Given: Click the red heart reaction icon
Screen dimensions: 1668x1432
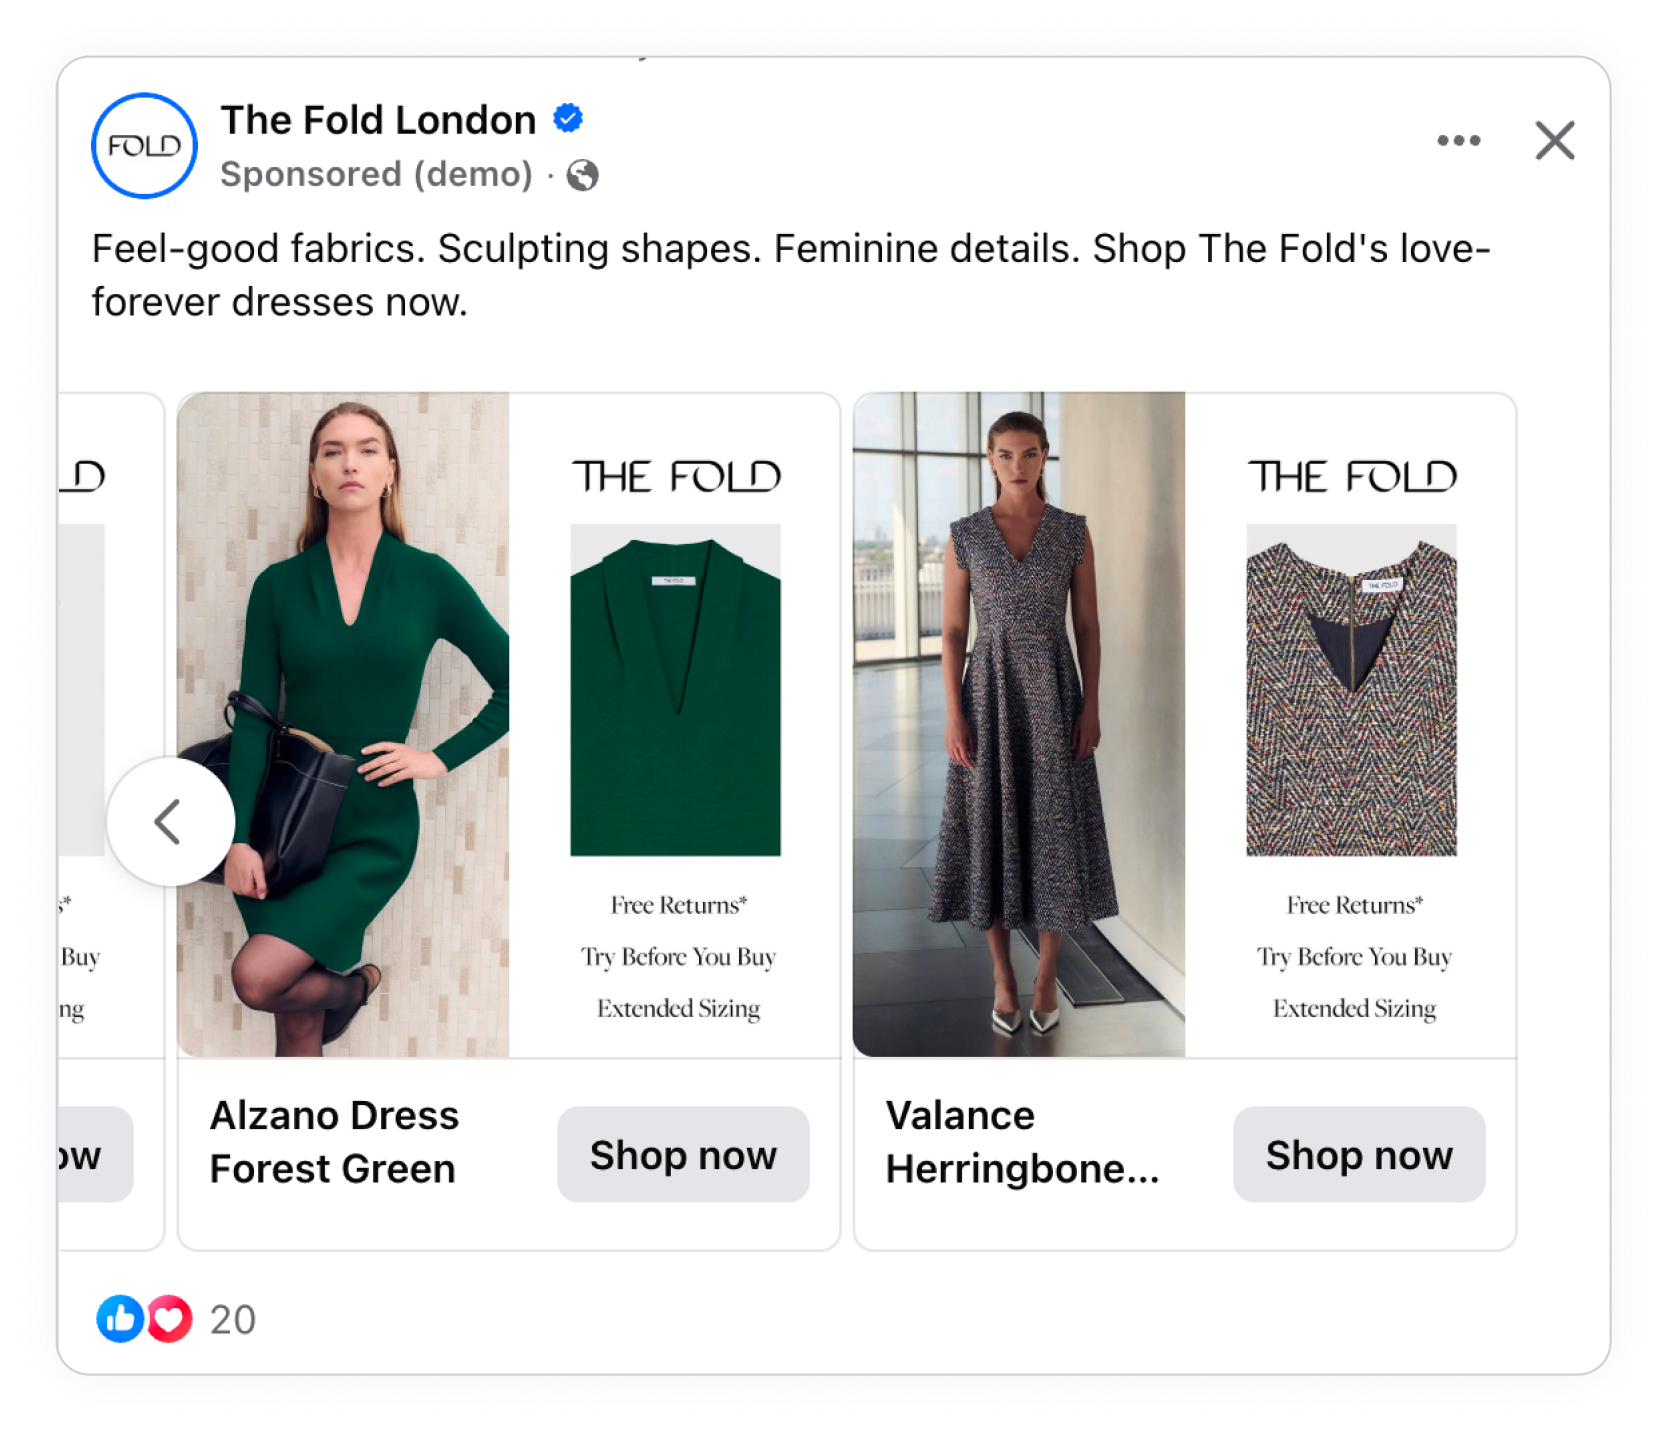Looking at the screenshot, I should coord(170,1319).
